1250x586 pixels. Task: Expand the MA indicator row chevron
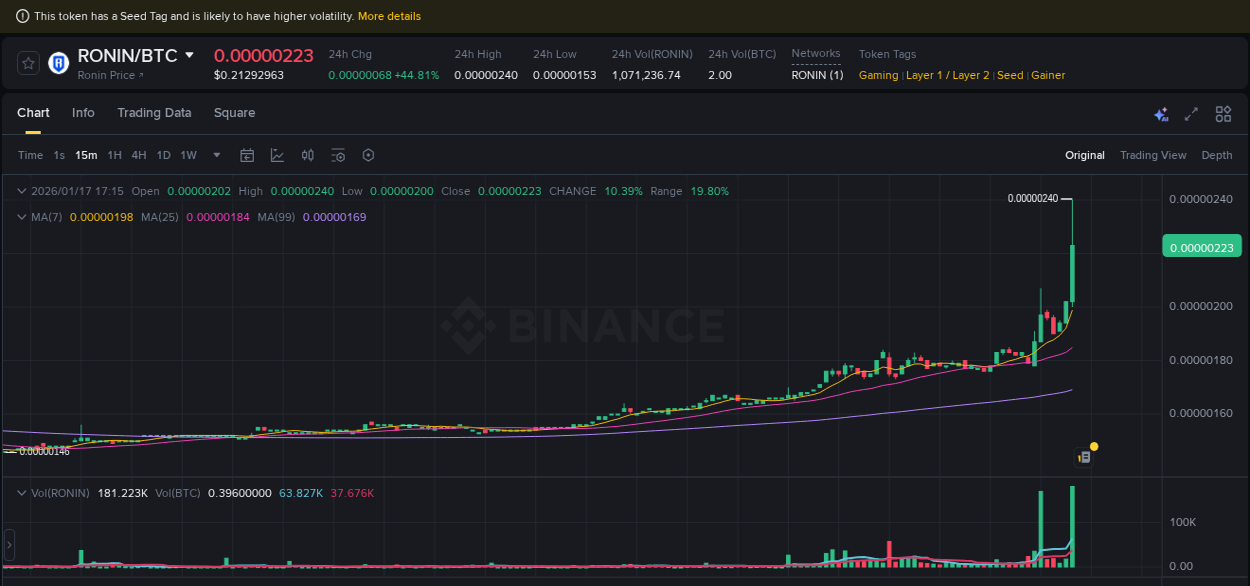(21, 216)
